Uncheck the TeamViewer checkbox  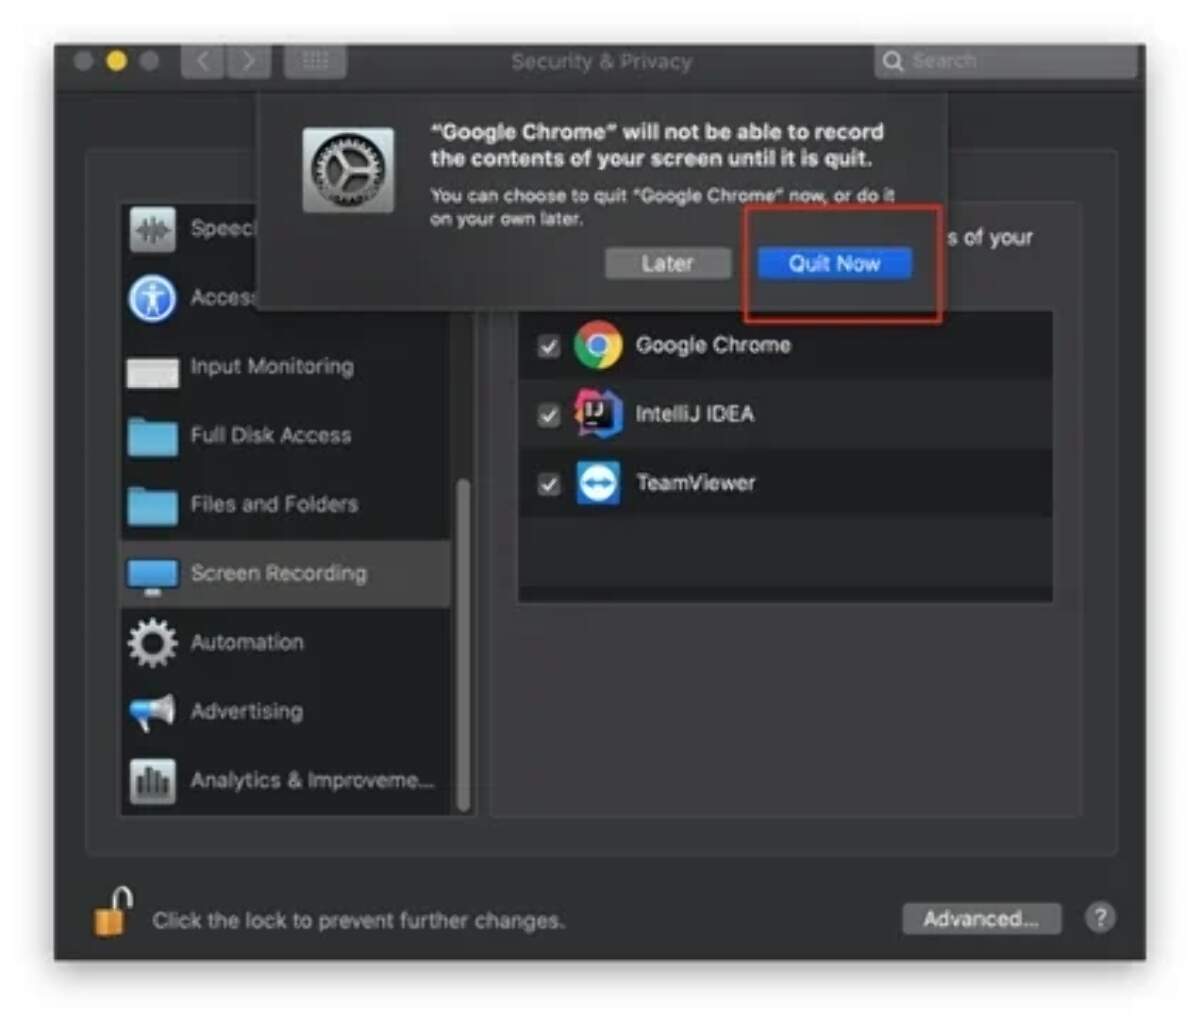[548, 485]
